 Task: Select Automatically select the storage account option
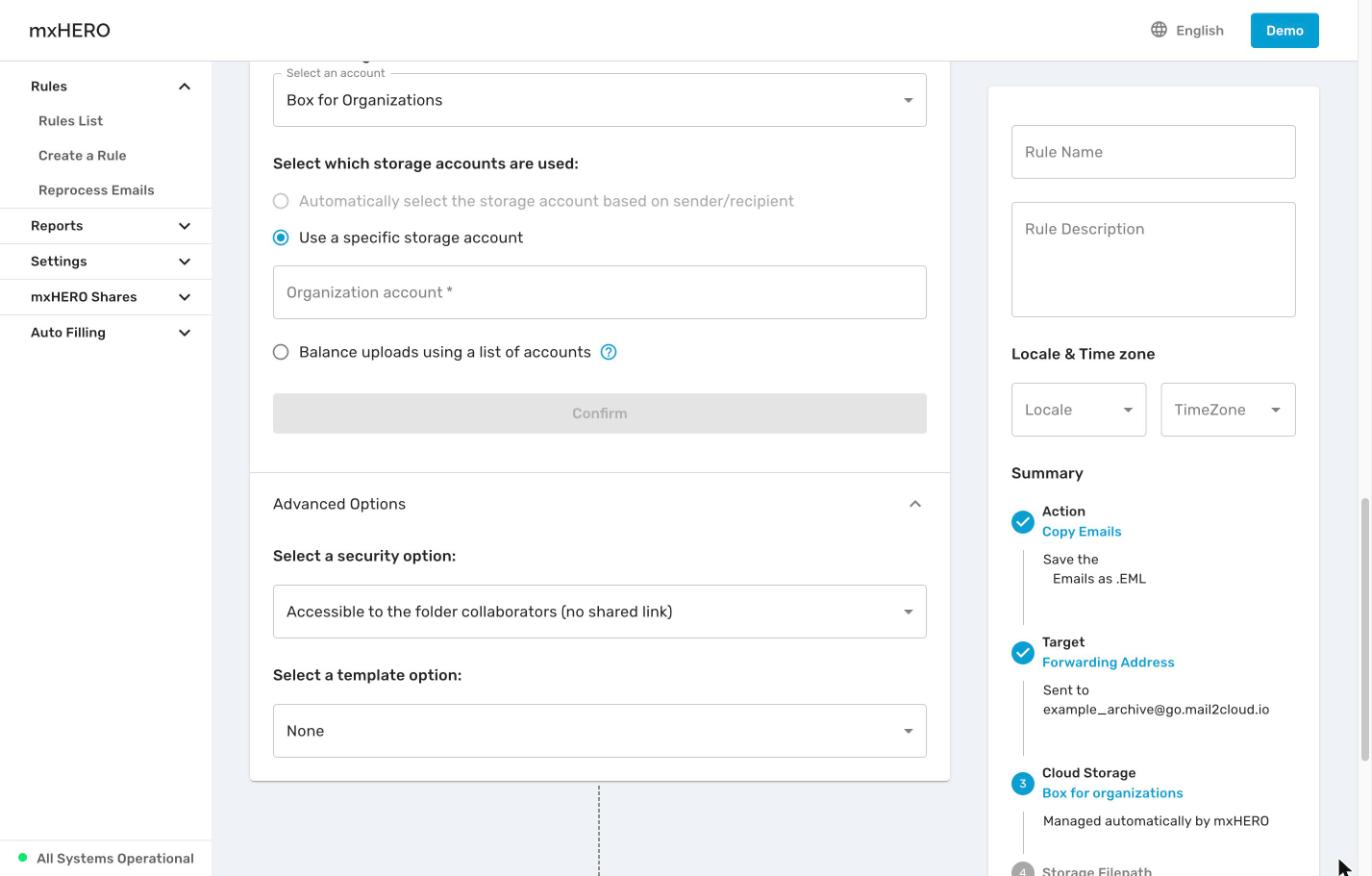(281, 201)
